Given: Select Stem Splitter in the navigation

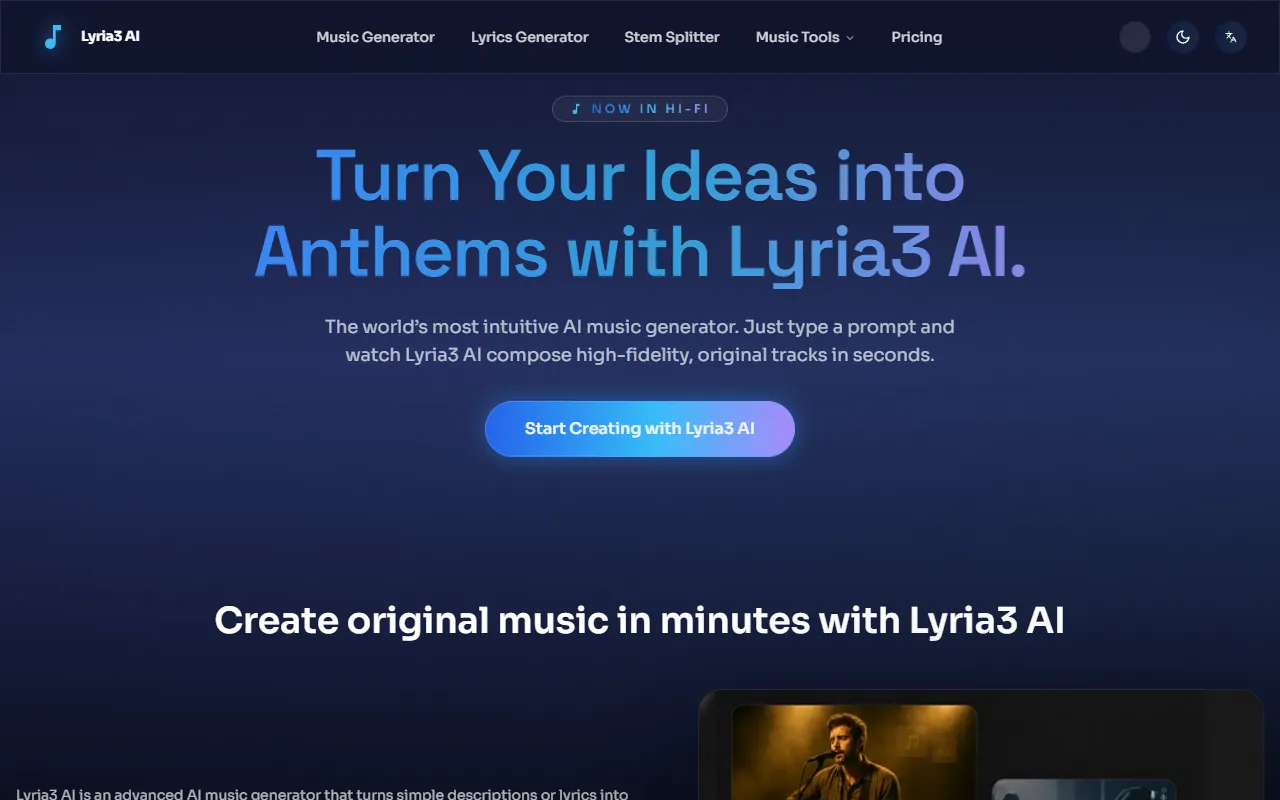Looking at the screenshot, I should tap(672, 37).
